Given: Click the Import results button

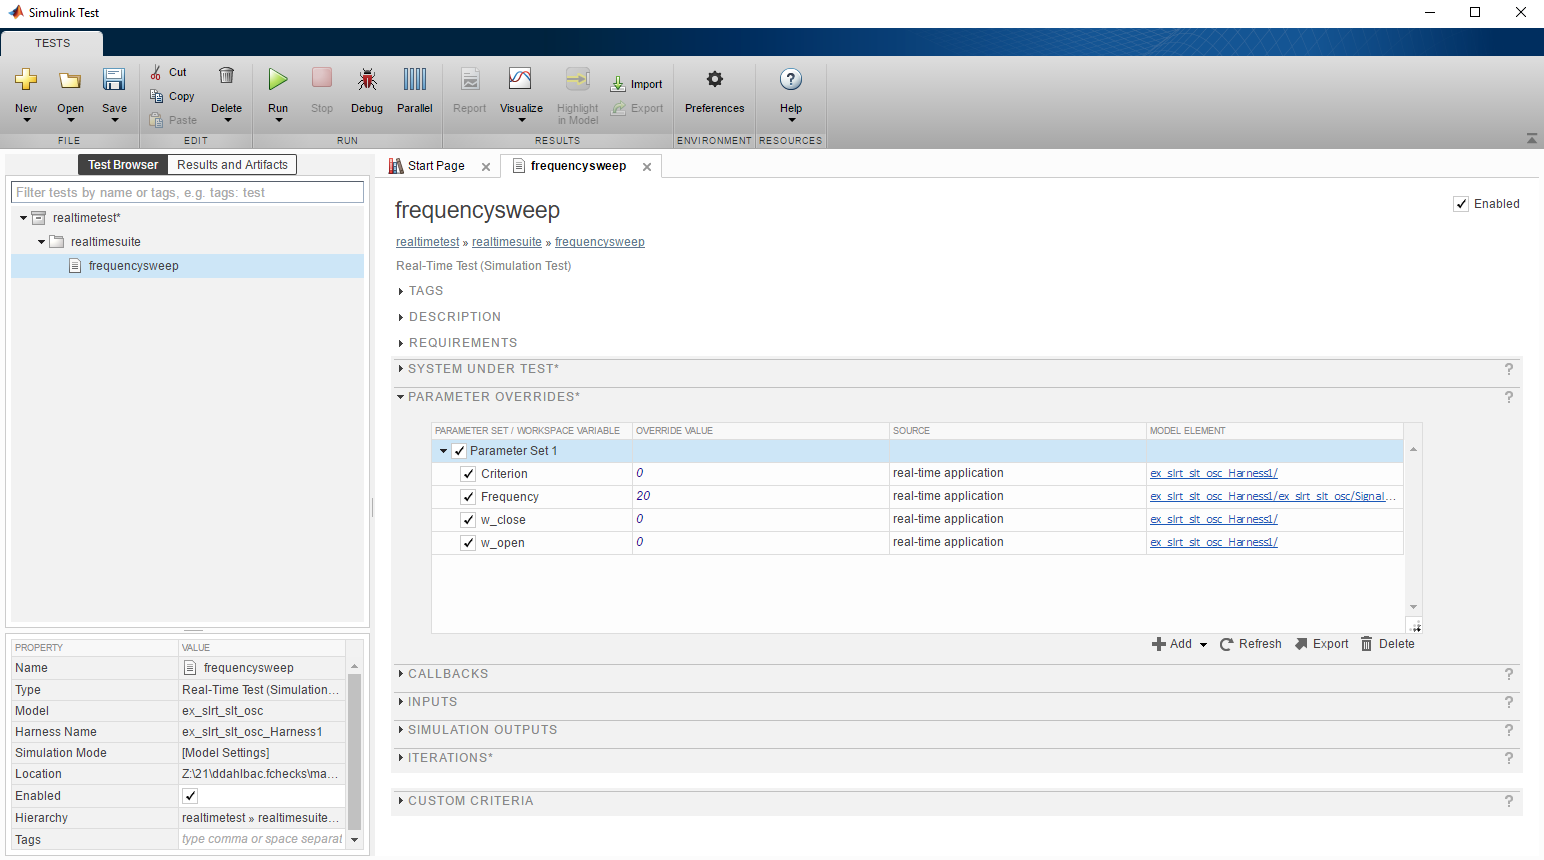Looking at the screenshot, I should tap(637, 84).
